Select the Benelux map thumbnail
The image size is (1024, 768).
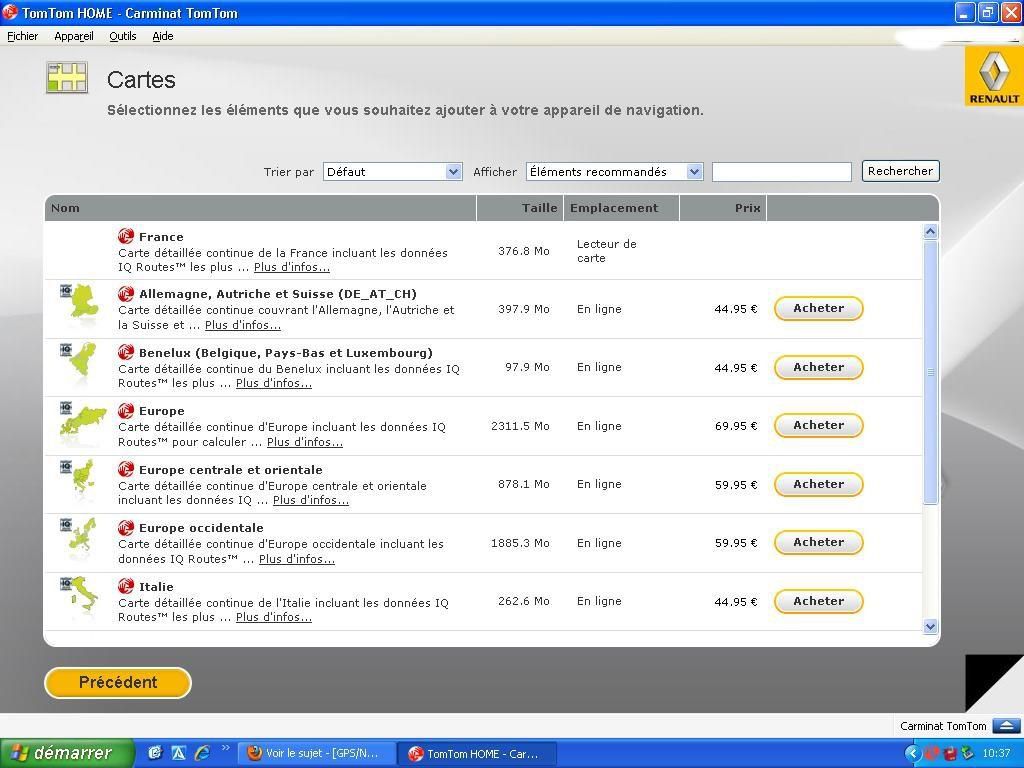[x=80, y=362]
